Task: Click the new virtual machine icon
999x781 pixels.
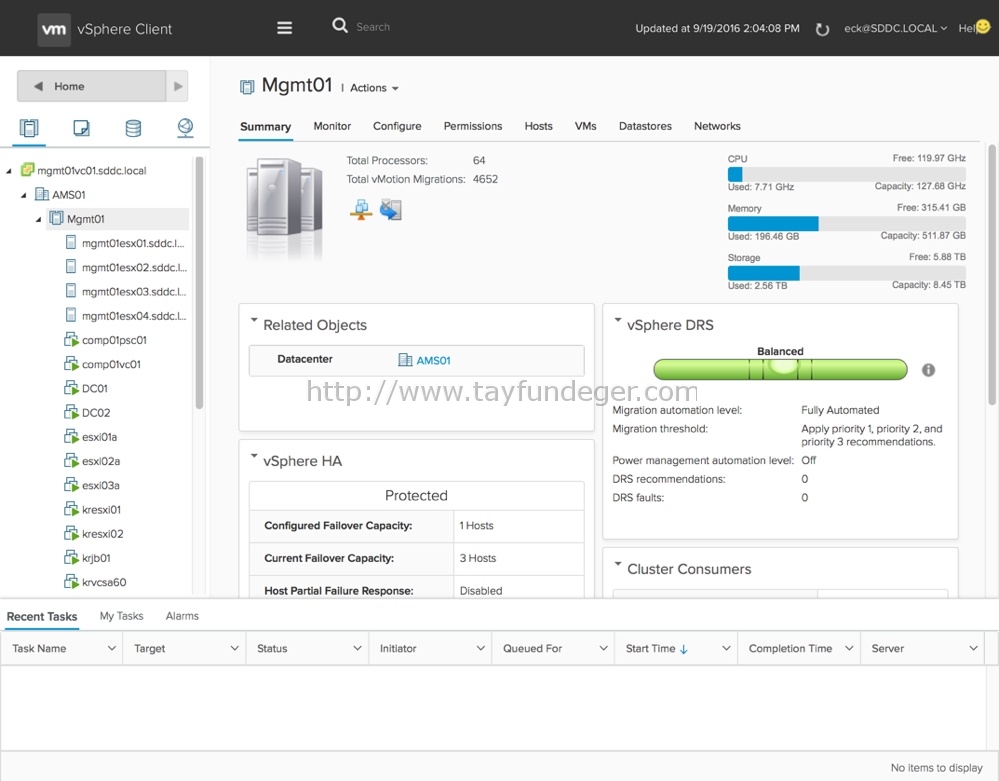Action: click(x=391, y=210)
